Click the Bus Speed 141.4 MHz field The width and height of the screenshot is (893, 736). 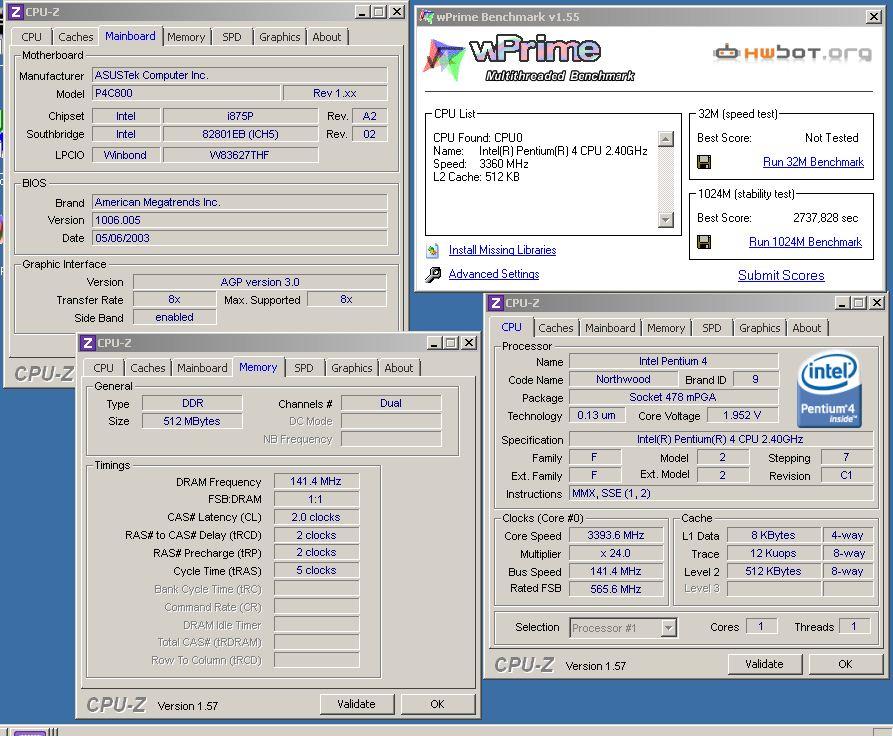[x=616, y=571]
